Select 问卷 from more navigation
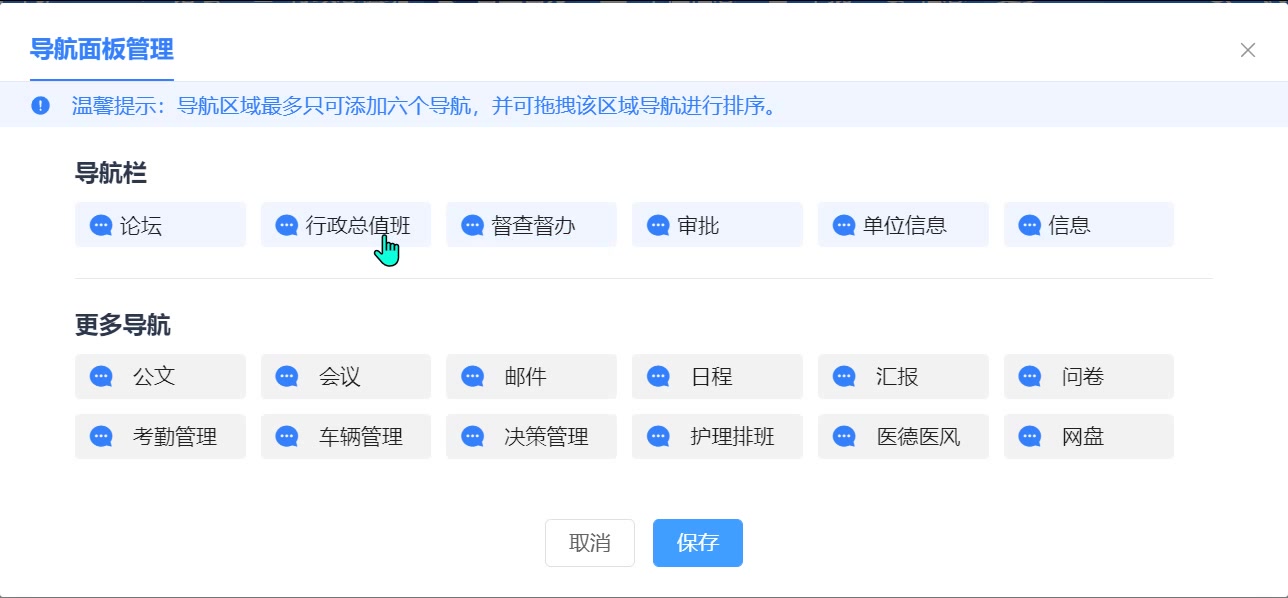Viewport: 1288px width, 598px height. click(1088, 377)
